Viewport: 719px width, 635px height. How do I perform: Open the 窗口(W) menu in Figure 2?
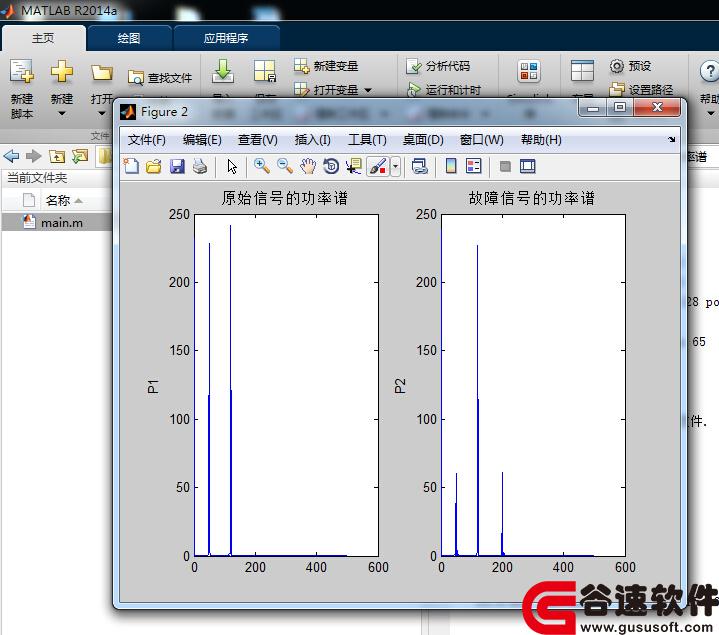pos(481,140)
